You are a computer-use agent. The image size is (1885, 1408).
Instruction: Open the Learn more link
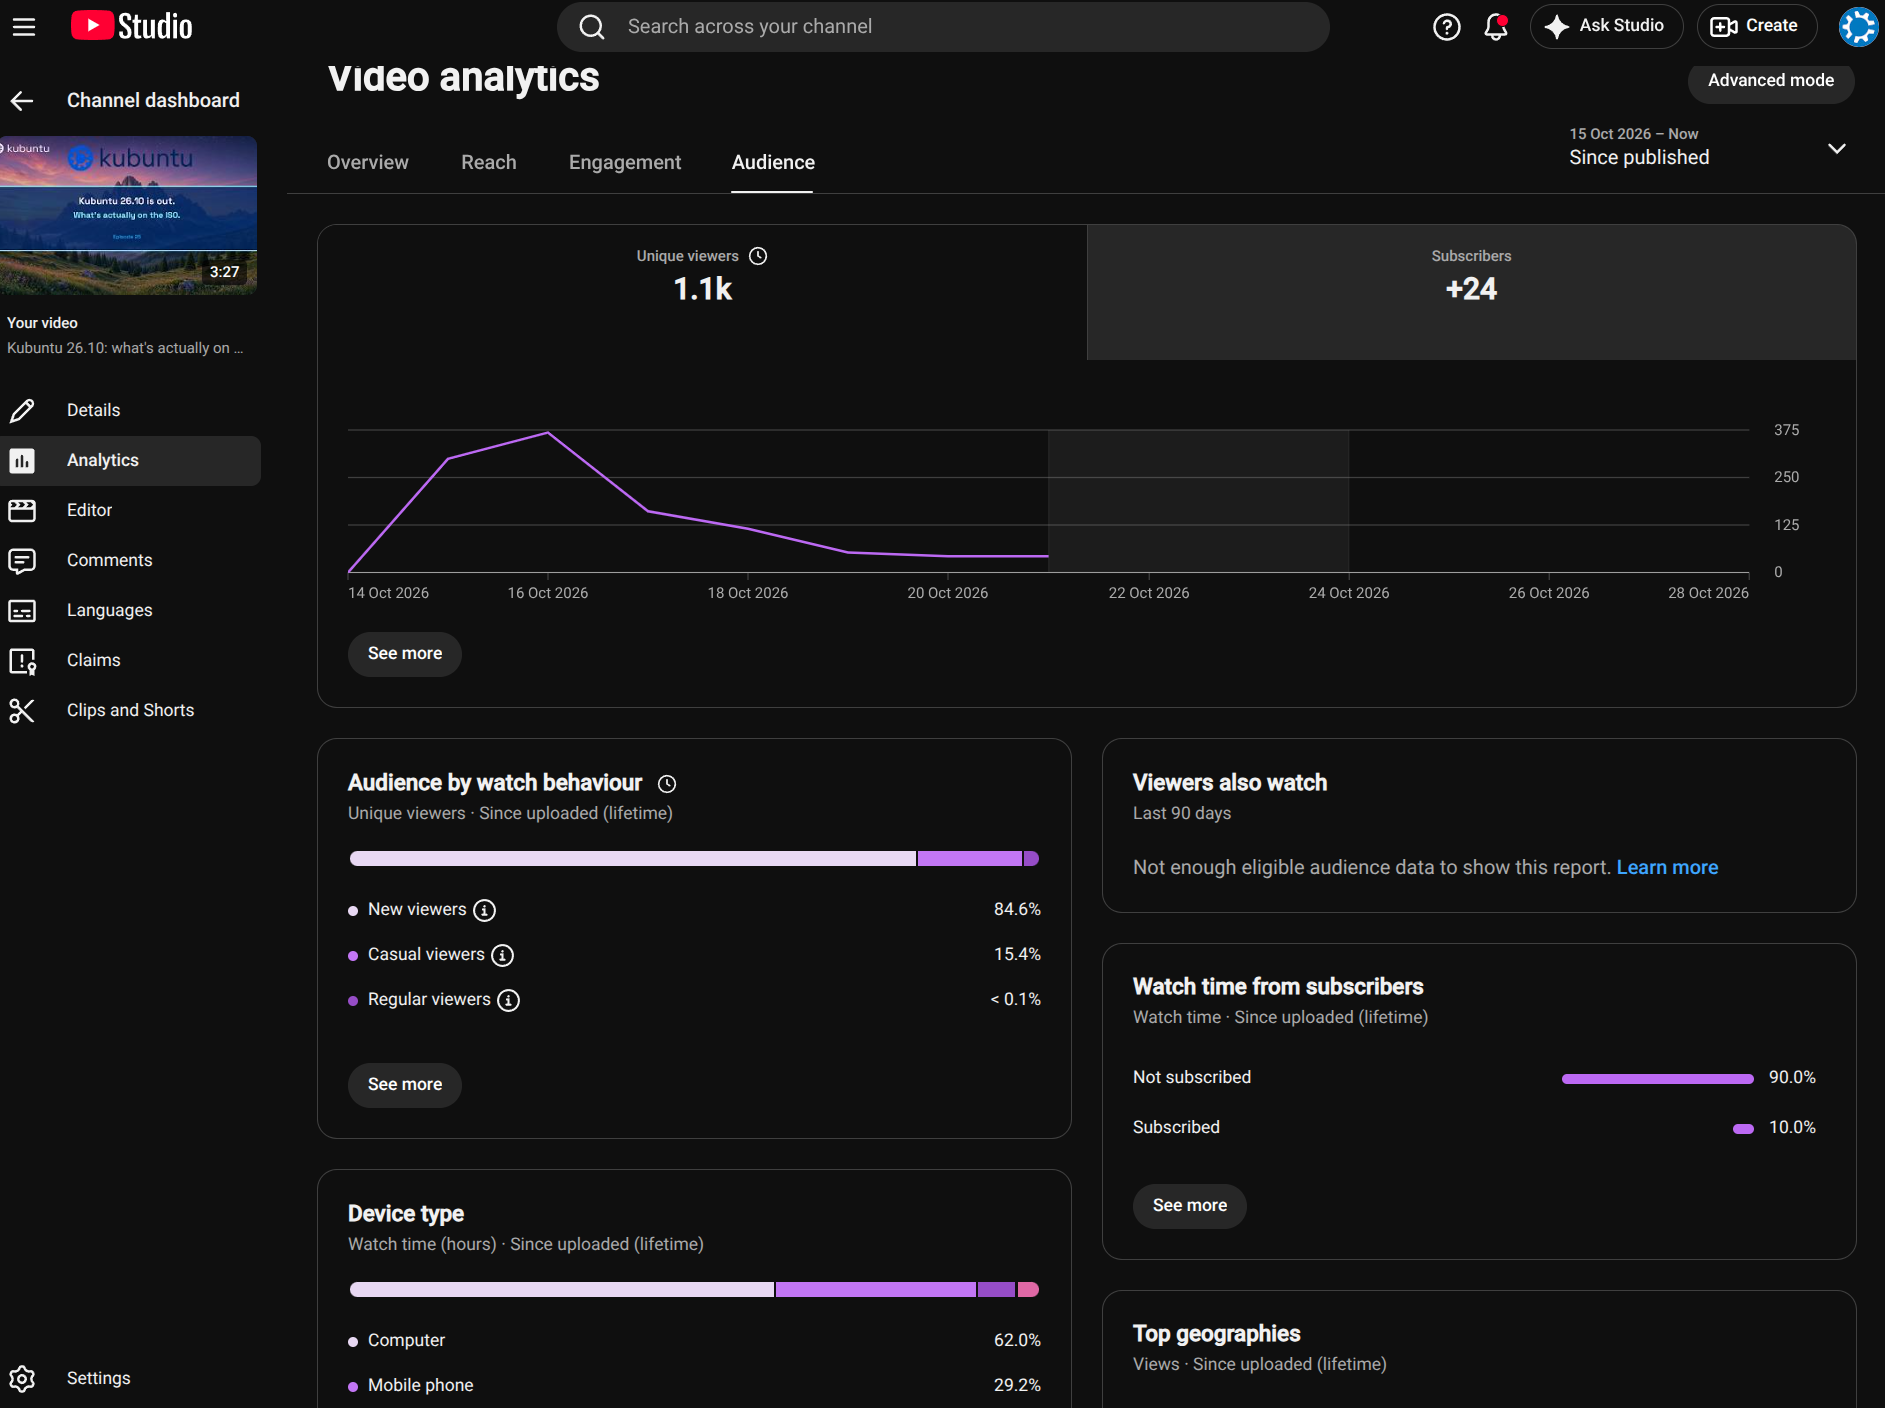pyautogui.click(x=1667, y=867)
